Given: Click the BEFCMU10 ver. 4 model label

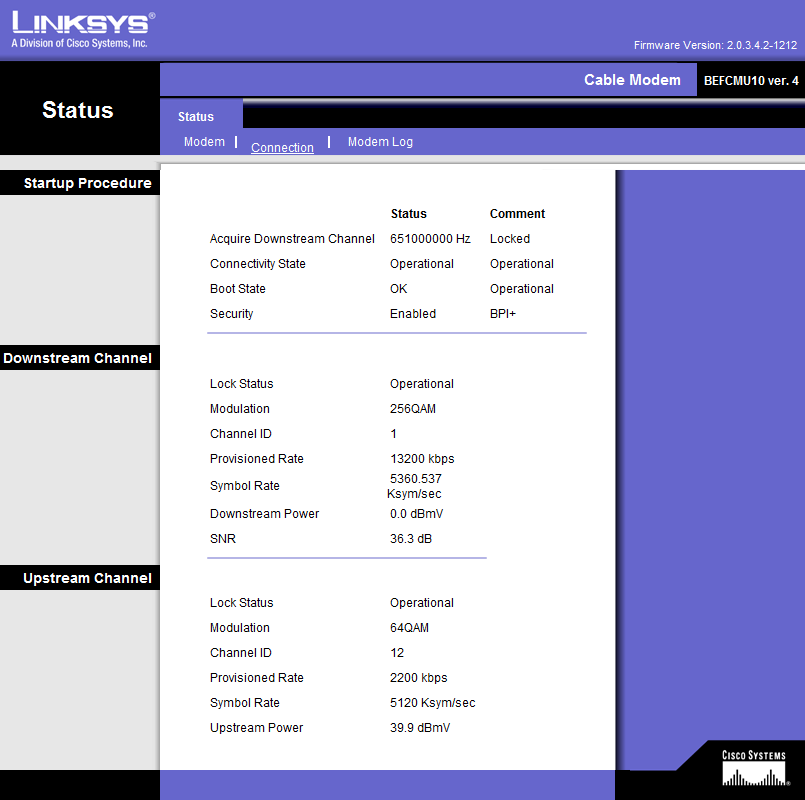Looking at the screenshot, I should 751,81.
